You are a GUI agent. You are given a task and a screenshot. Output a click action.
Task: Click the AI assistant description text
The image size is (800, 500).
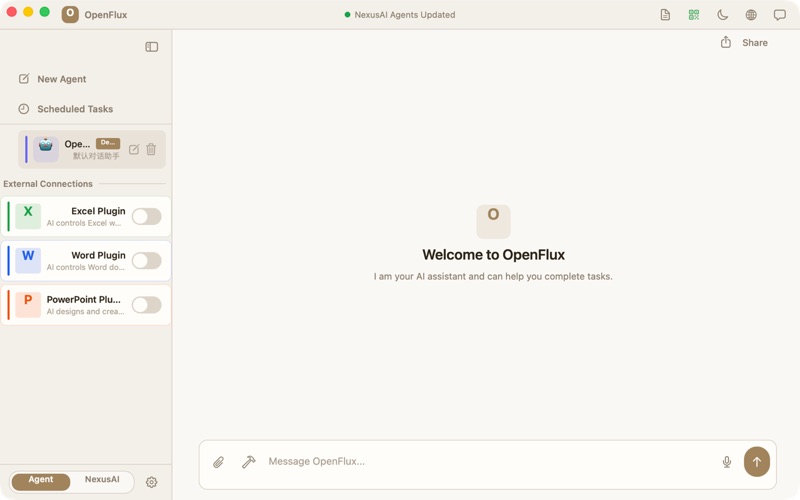[493, 277]
